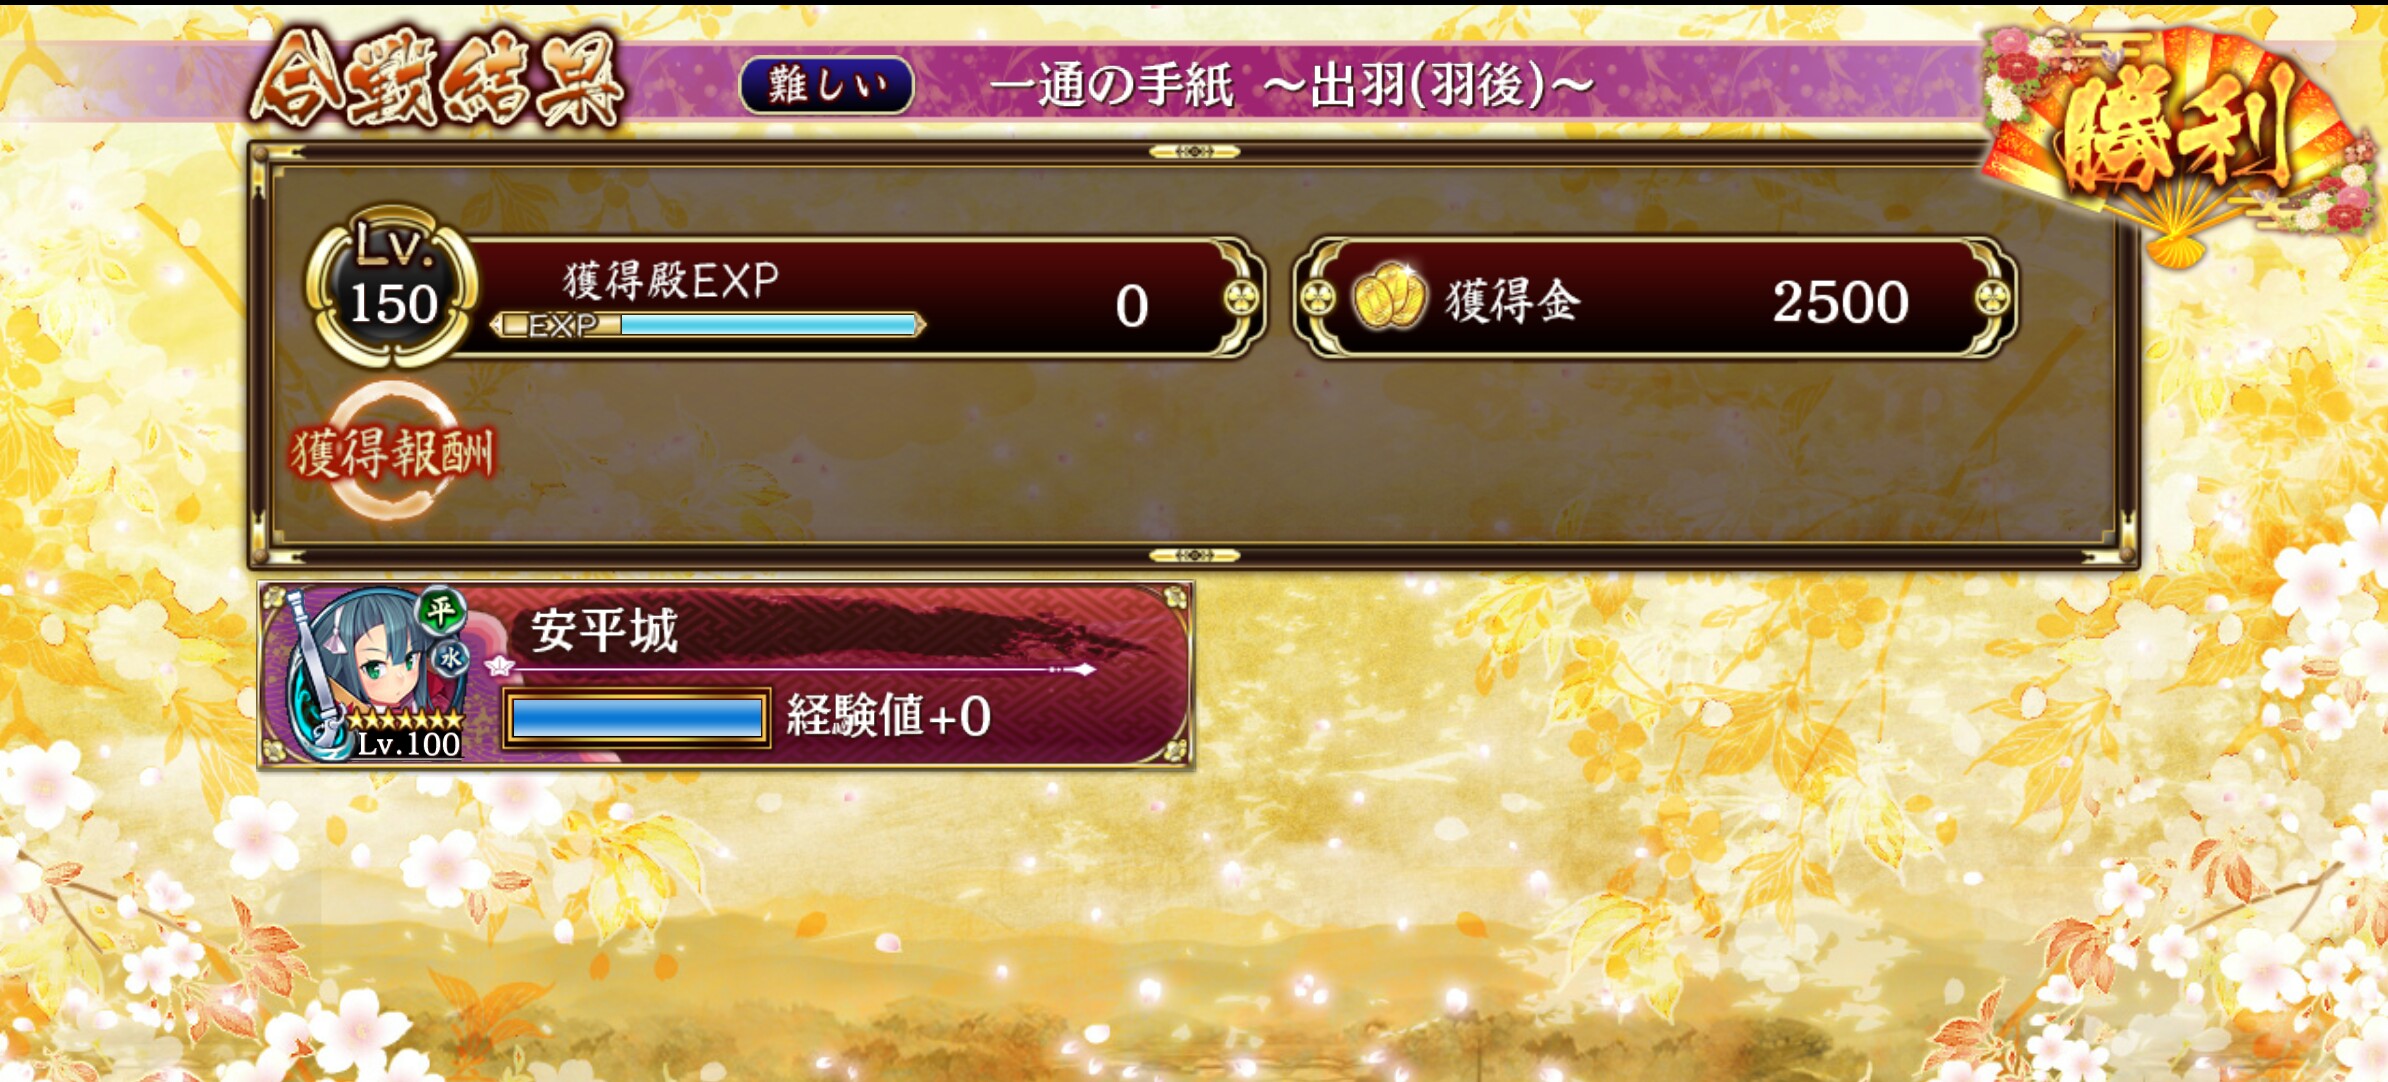
Task: Click the seven star rarity row
Action: pos(405,719)
